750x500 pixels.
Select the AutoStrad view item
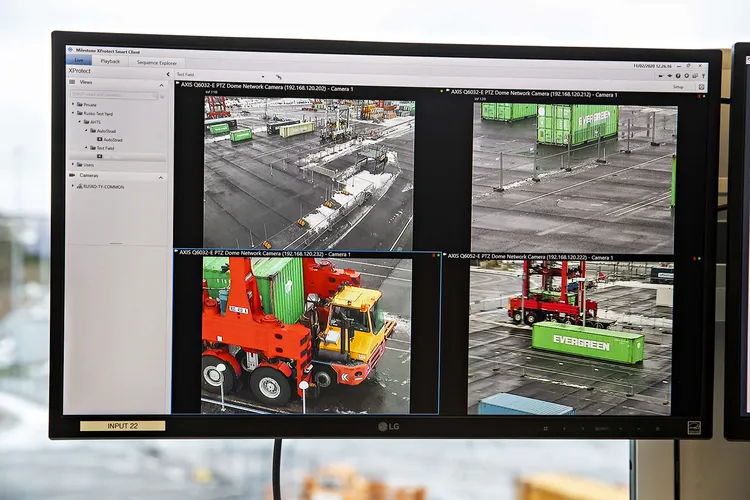tap(110, 139)
